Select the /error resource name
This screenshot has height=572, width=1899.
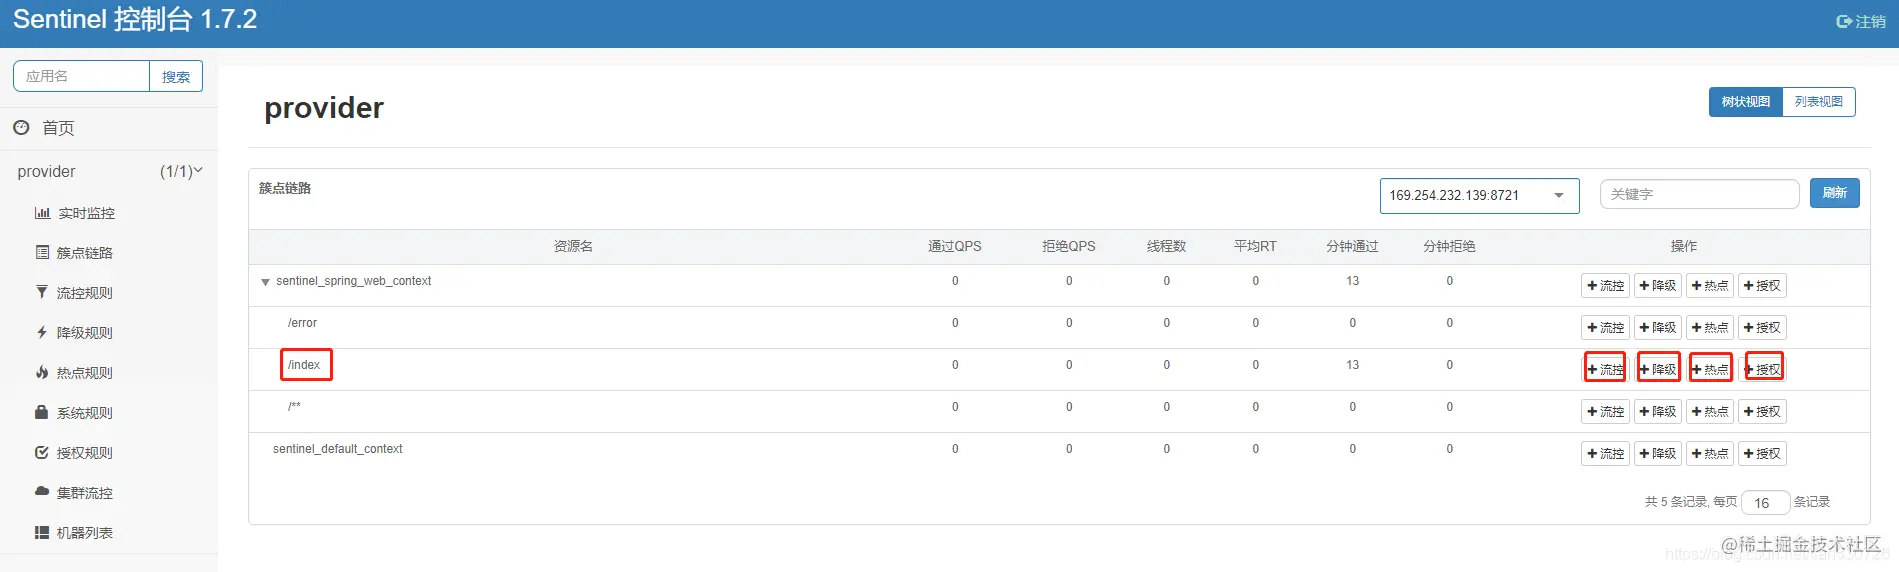pyautogui.click(x=302, y=323)
